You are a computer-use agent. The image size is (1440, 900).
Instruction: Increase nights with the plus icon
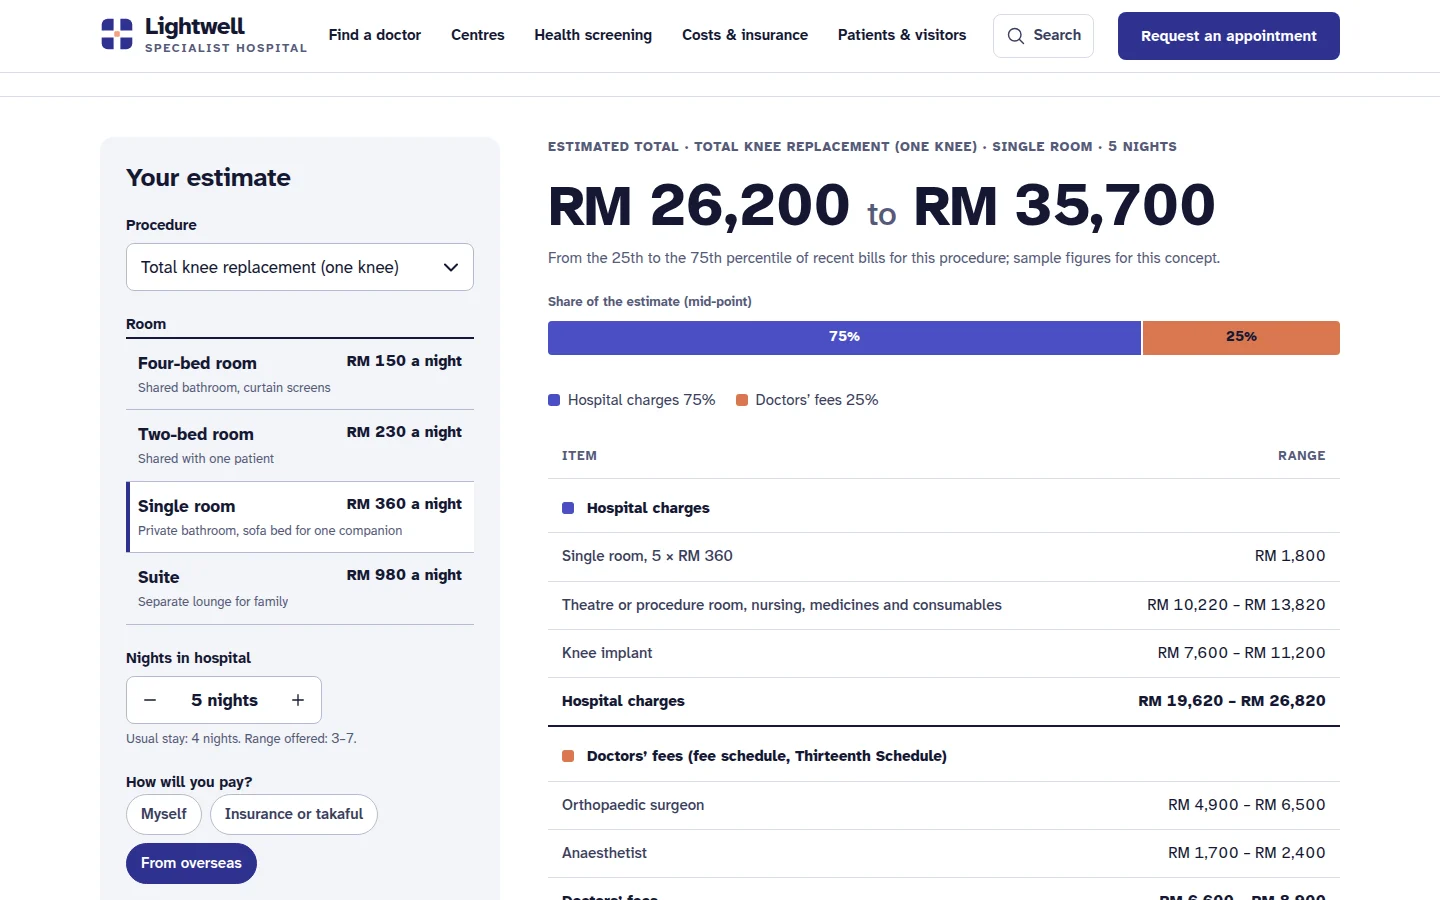pos(297,700)
